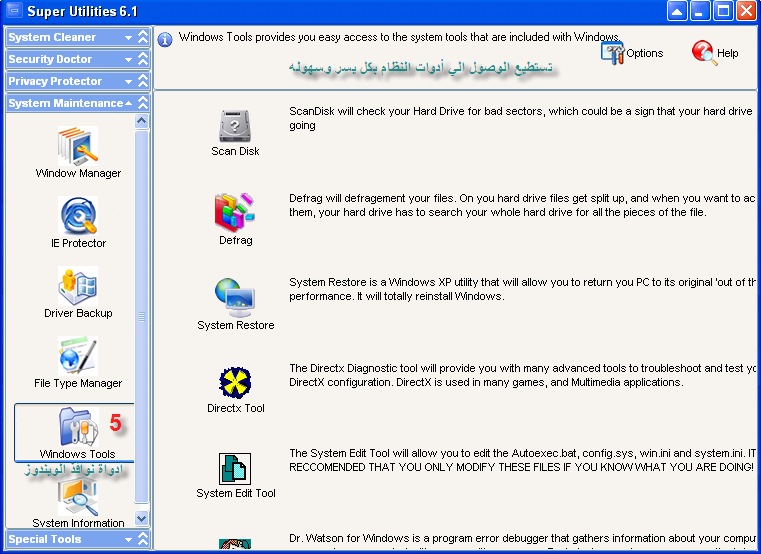The height and width of the screenshot is (554, 761).
Task: Click the up-arrow roll-up button in the title bar
Action: click(677, 11)
